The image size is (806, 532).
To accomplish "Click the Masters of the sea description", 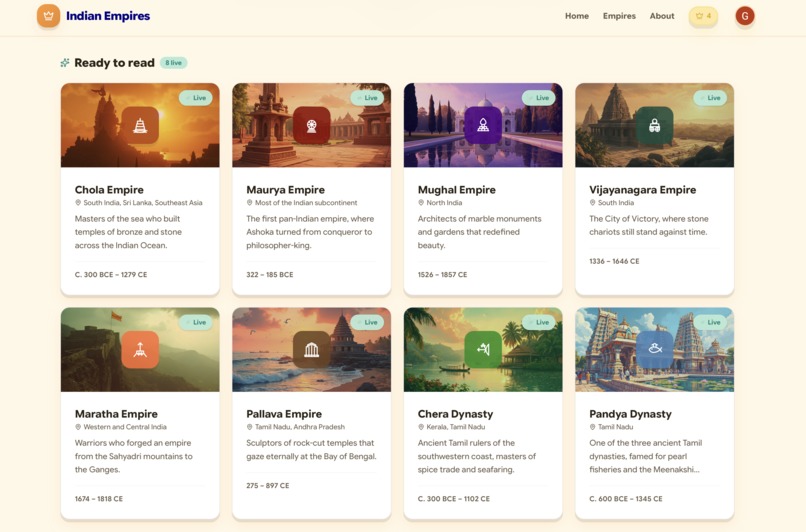I will (129, 232).
